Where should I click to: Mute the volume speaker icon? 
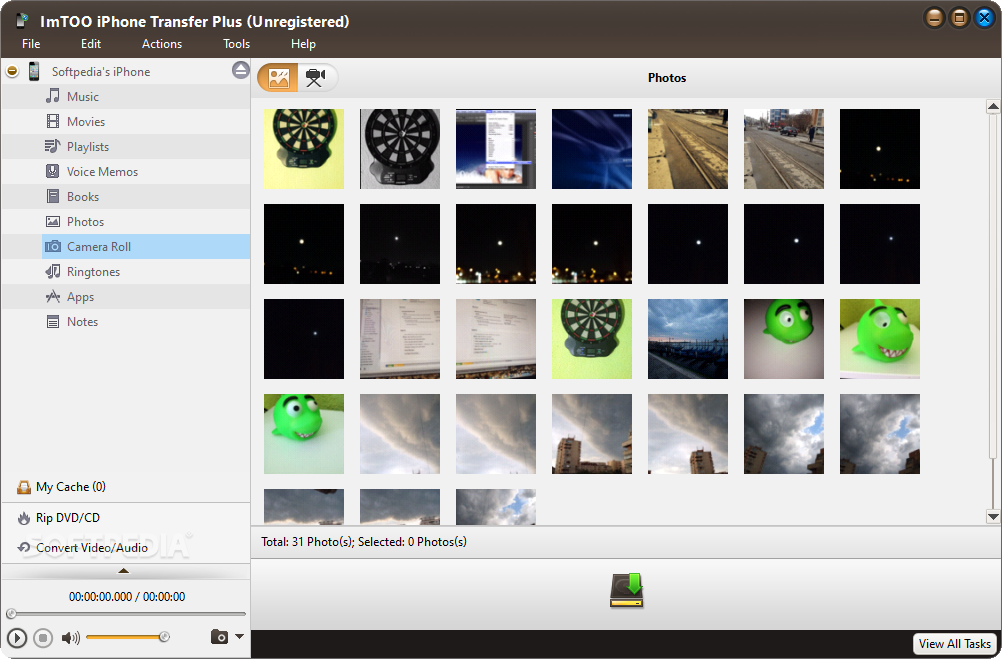tap(70, 637)
